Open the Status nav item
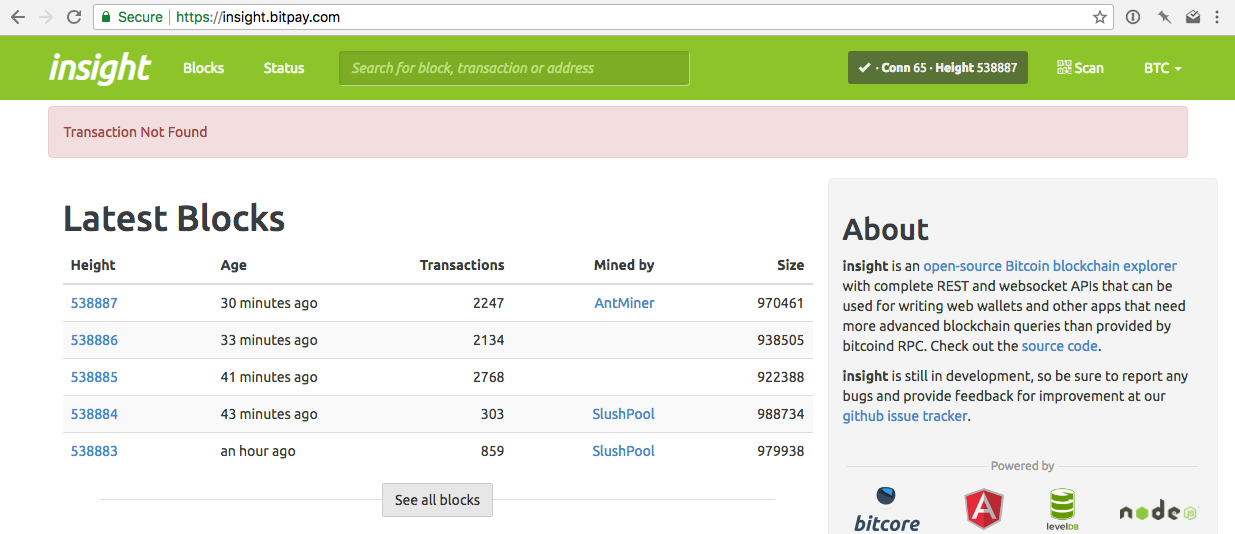This screenshot has height=534, width=1235. (284, 68)
